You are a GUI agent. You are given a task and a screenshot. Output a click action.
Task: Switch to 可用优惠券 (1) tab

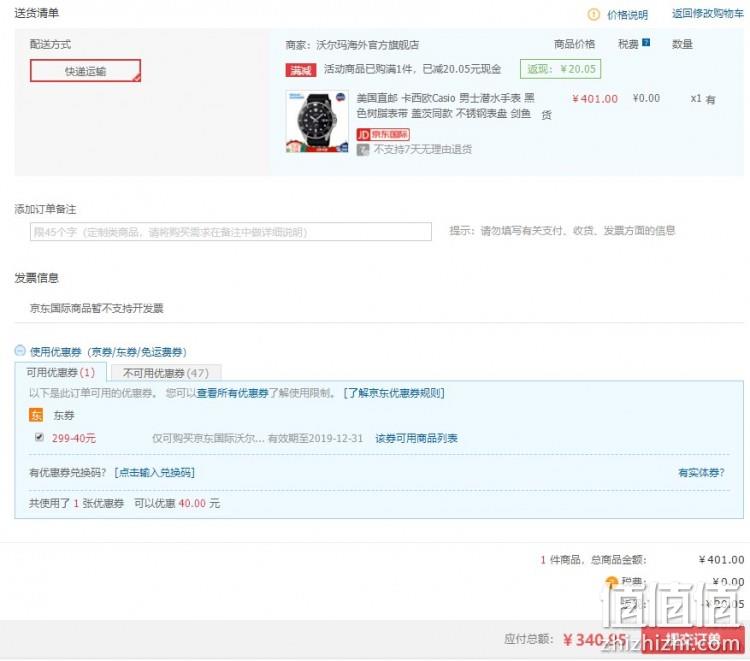click(x=61, y=373)
